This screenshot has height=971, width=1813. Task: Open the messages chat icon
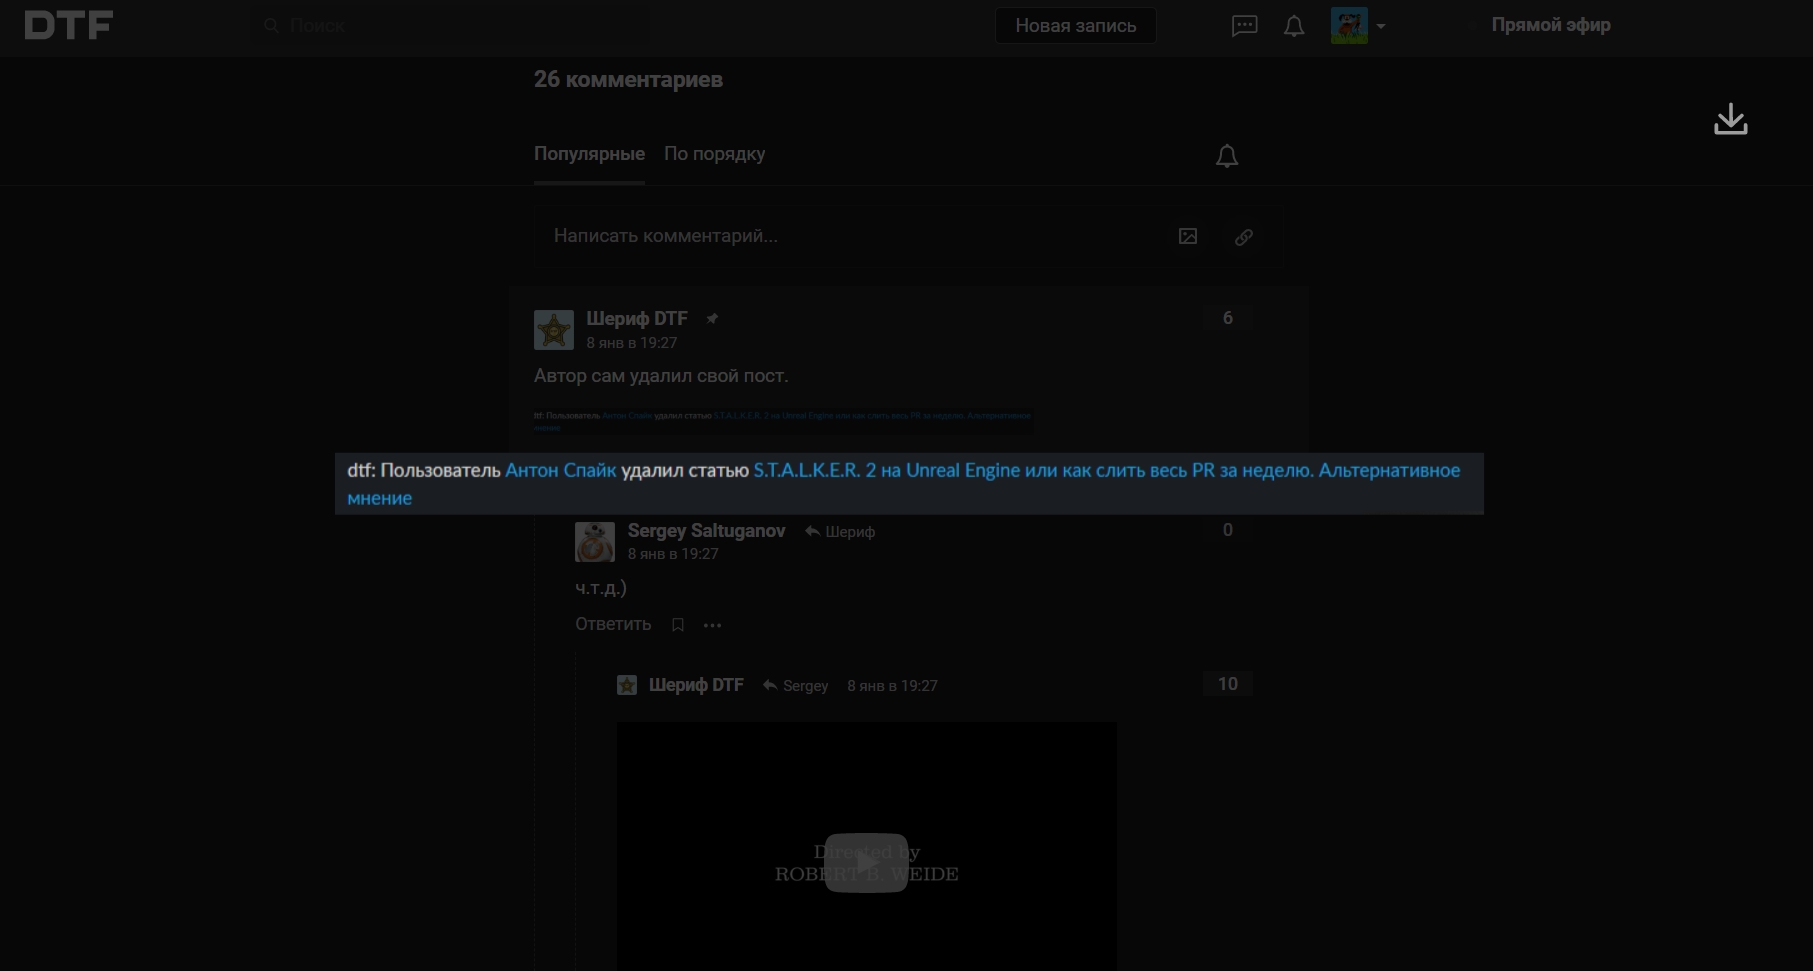[1244, 26]
